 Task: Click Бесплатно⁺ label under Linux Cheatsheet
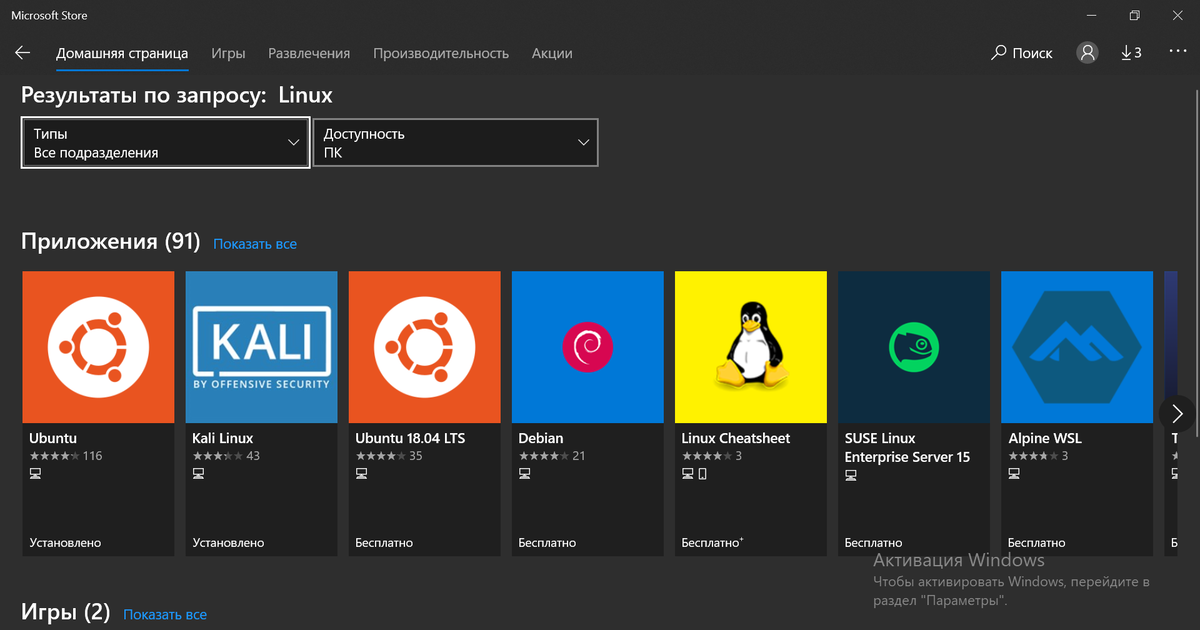pos(712,543)
